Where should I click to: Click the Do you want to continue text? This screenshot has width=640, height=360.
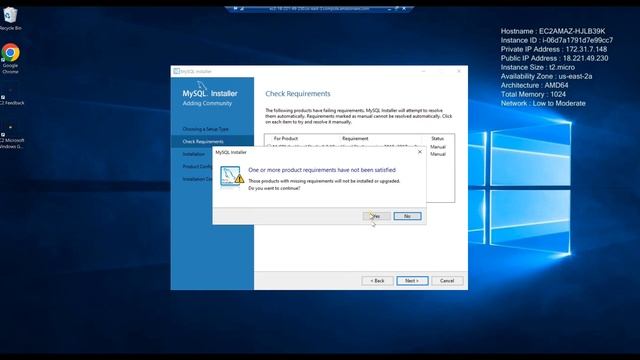click(x=274, y=188)
